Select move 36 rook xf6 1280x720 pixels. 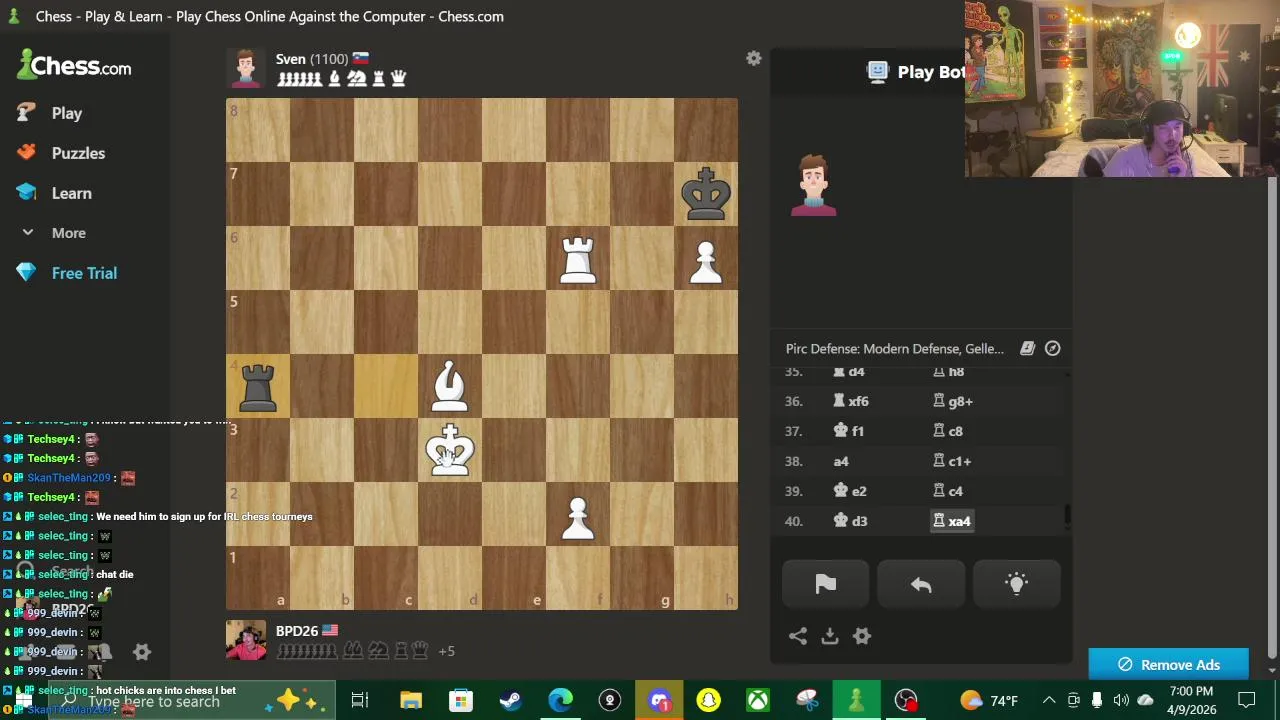click(852, 401)
